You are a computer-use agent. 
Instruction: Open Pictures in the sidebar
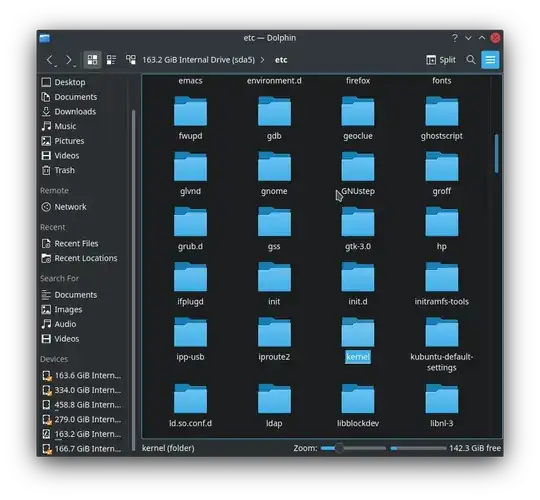coord(83,141)
